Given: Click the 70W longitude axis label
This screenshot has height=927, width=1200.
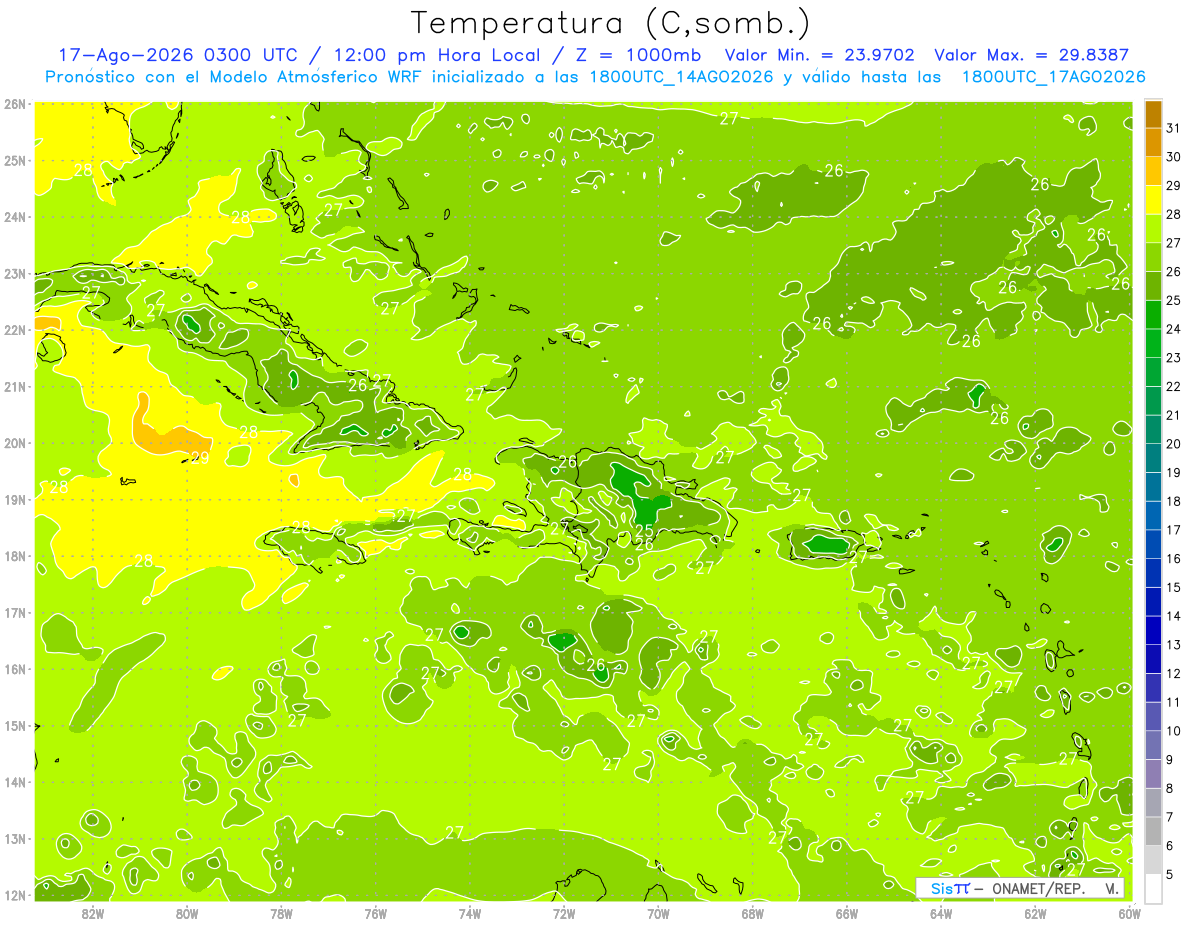Looking at the screenshot, I should coord(658,913).
